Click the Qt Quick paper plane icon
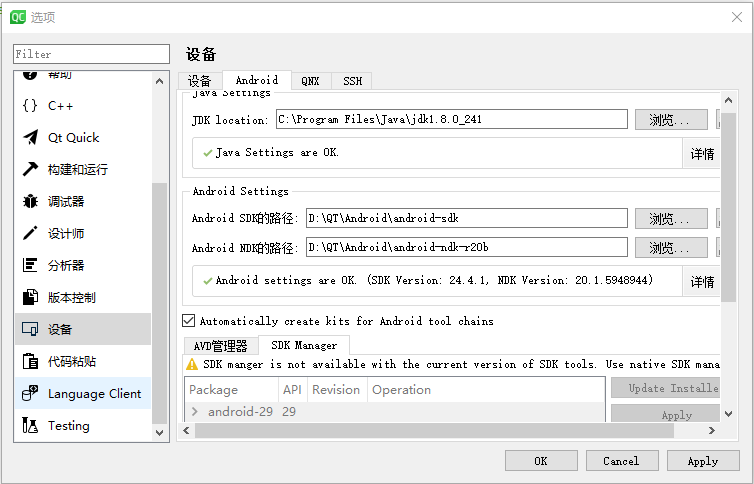 tap(30, 137)
